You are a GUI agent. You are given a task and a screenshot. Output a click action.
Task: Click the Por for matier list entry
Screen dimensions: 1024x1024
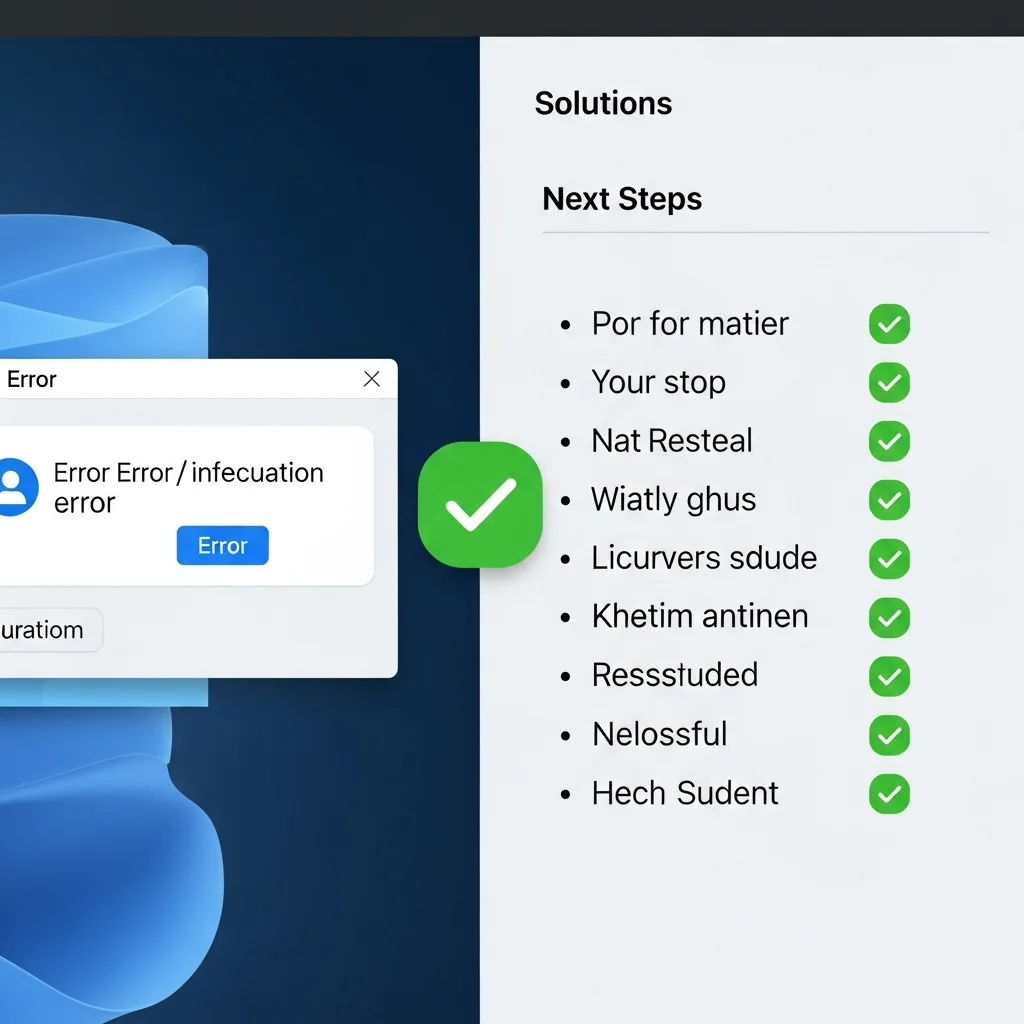(689, 323)
